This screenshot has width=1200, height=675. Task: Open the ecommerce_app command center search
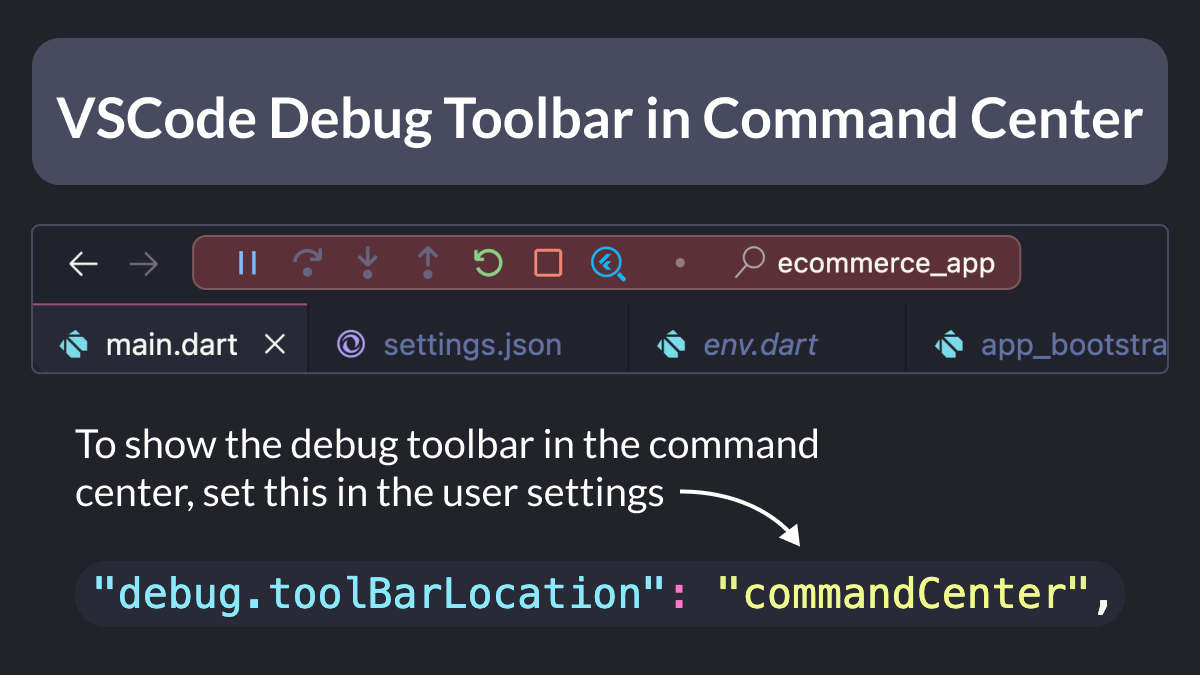point(865,263)
